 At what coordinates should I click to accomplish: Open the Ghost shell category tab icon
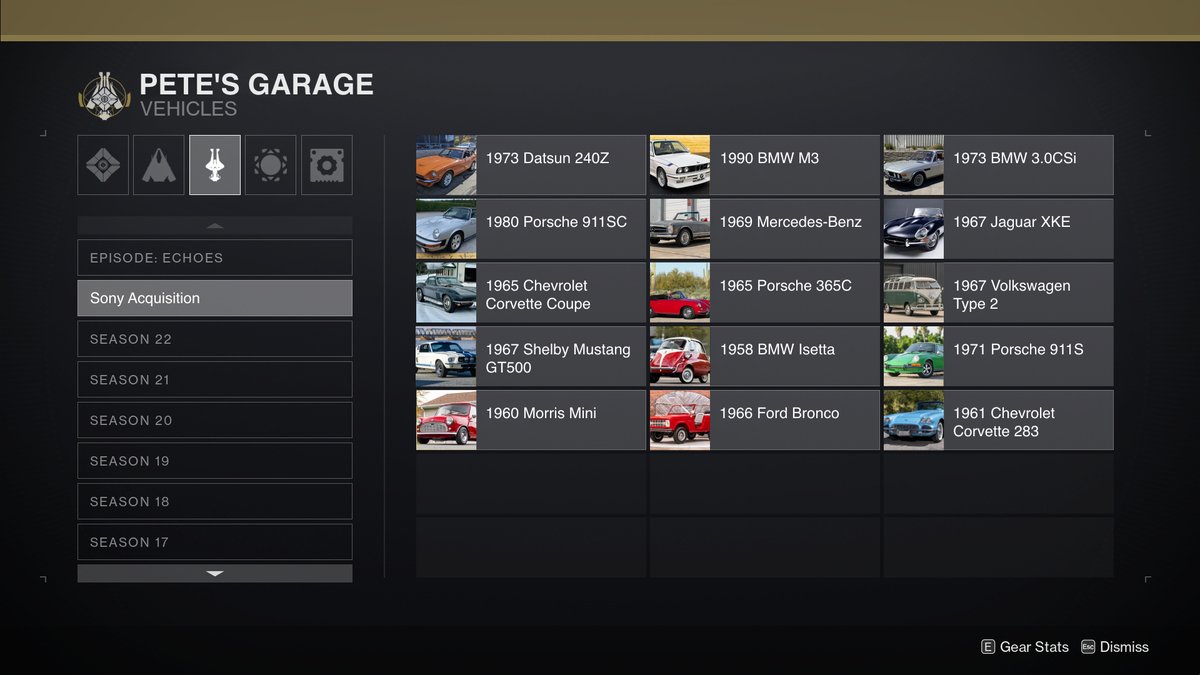tap(271, 165)
